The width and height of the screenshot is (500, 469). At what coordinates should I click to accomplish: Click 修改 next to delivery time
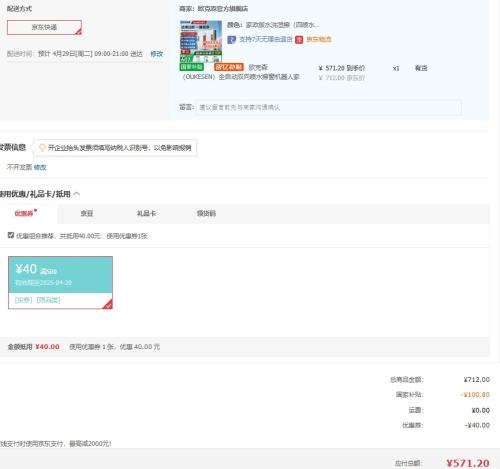pyautogui.click(x=157, y=54)
